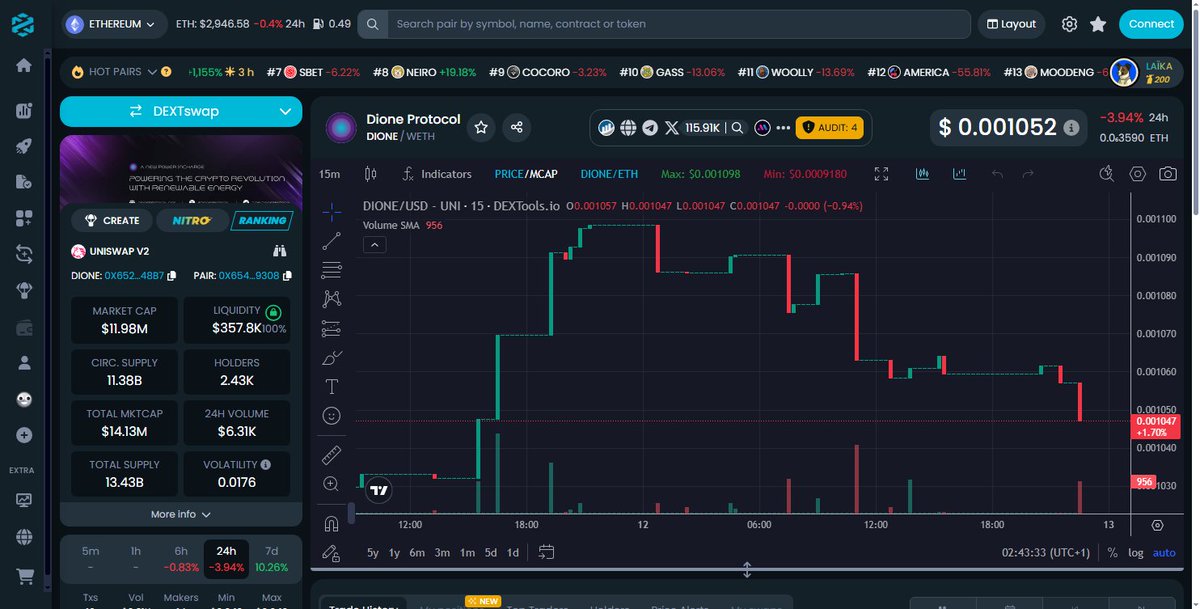Switch the chart to DIONE/ETH pricing
Image resolution: width=1200 pixels, height=609 pixels.
609,174
